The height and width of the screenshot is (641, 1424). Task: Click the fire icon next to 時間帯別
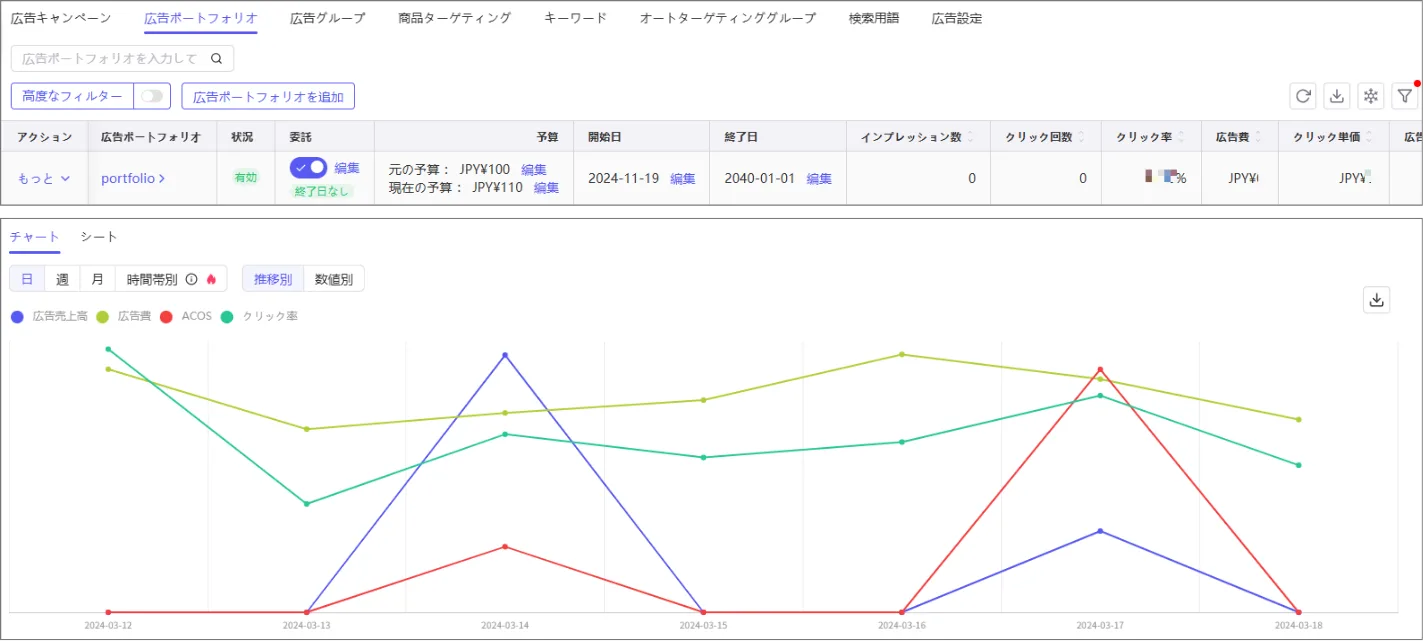click(x=211, y=279)
